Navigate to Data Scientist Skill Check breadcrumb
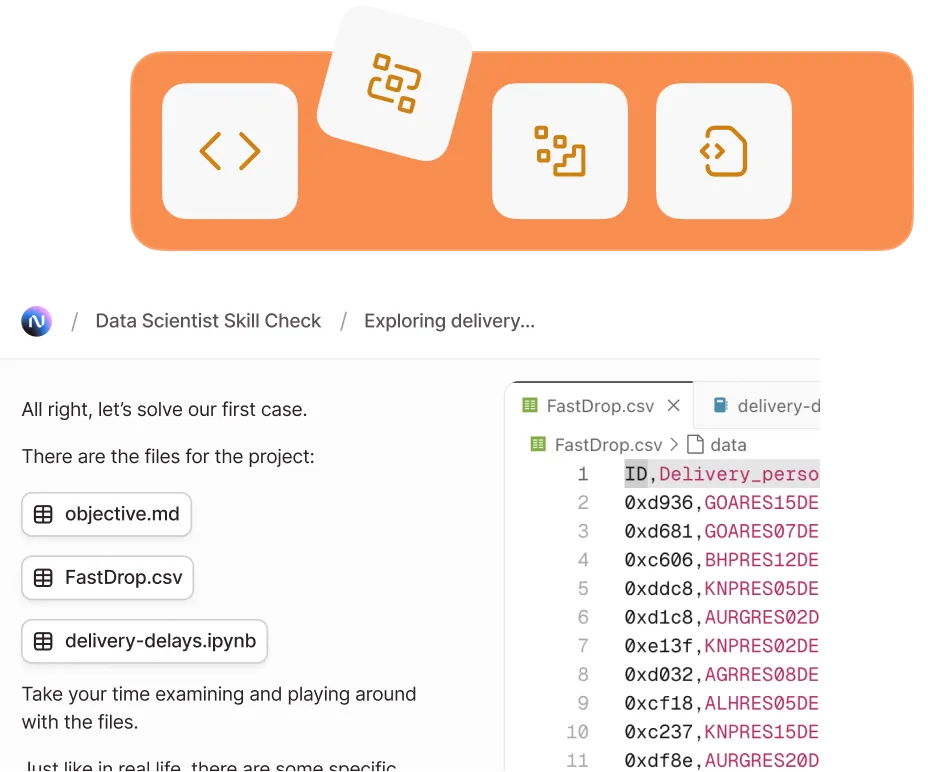This screenshot has width=928, height=772. [x=208, y=321]
